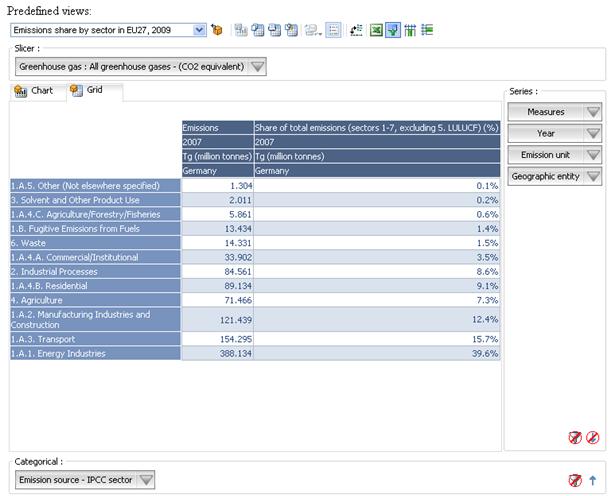Select row 1.A.5. Other (Not elsewhere specified)

click(x=95, y=186)
